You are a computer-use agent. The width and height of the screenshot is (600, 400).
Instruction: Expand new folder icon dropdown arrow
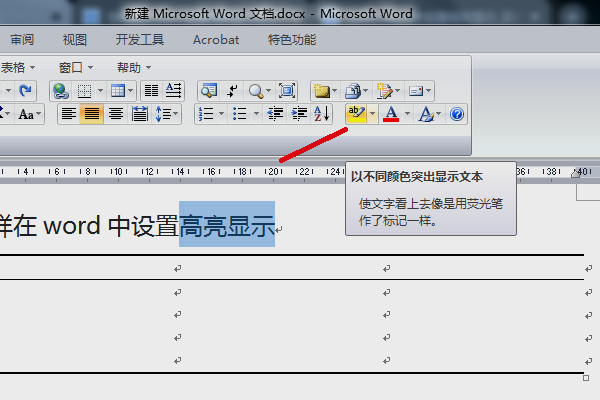[x=334, y=91]
